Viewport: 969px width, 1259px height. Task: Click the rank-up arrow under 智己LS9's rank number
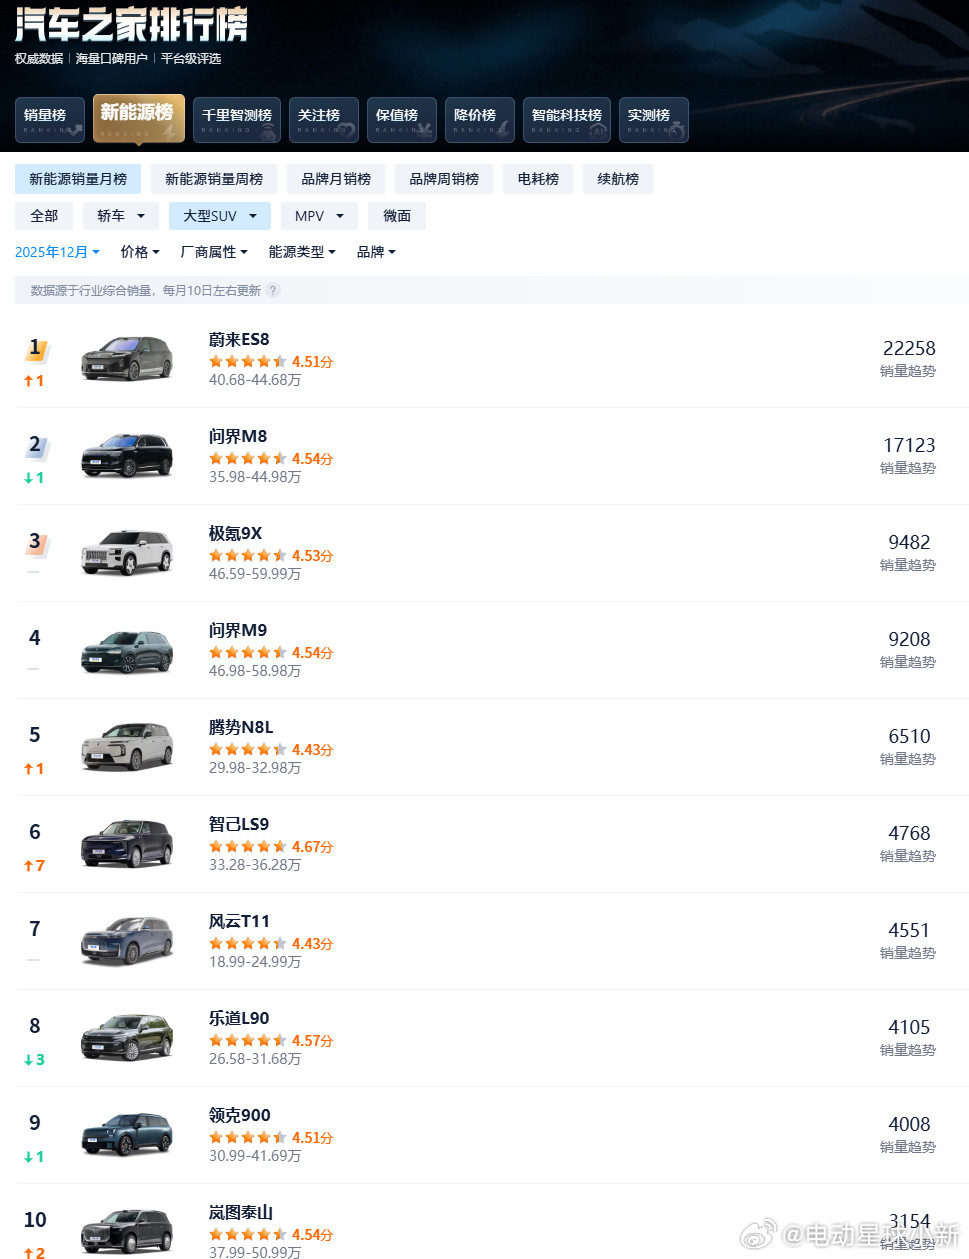34,866
